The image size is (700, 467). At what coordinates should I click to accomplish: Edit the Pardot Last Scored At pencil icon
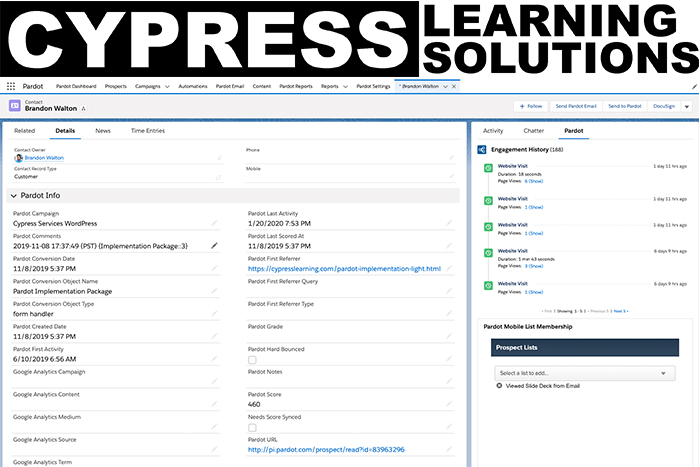coord(449,246)
